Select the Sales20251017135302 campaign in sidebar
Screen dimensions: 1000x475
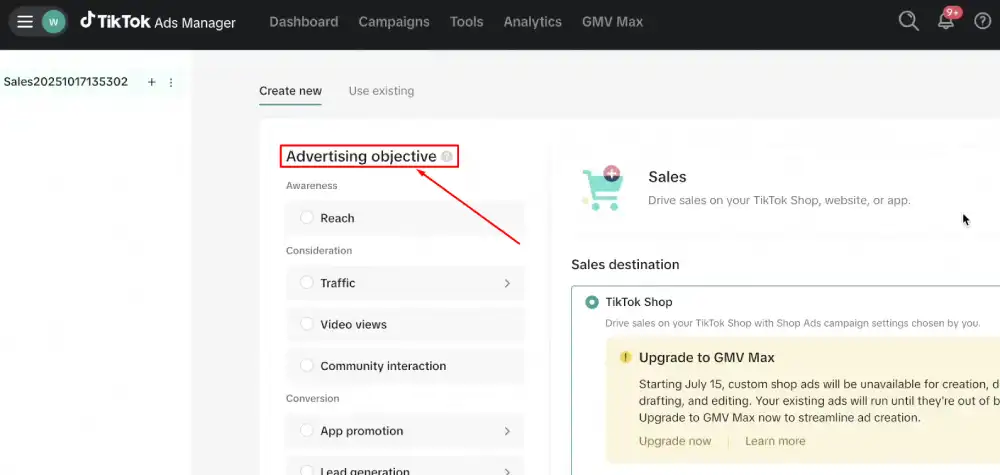66,82
